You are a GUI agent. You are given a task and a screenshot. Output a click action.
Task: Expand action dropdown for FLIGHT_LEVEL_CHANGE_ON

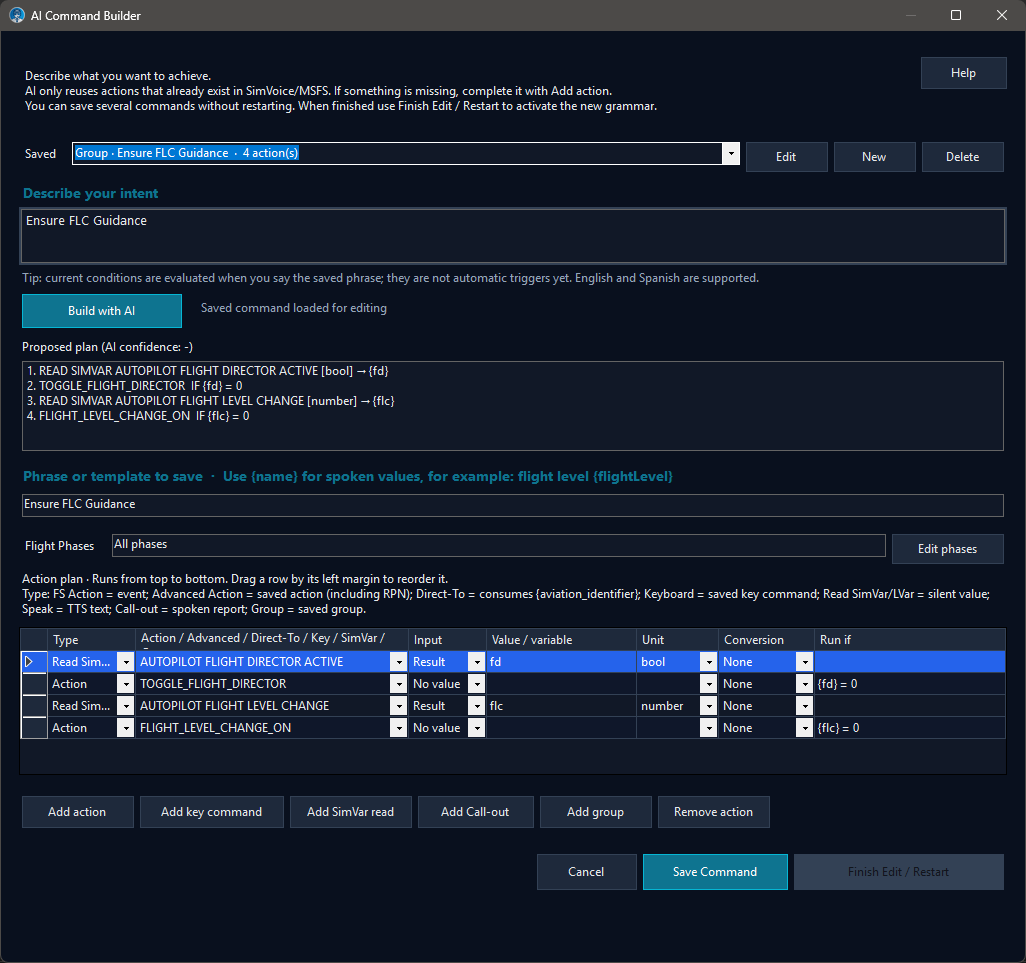coord(398,728)
